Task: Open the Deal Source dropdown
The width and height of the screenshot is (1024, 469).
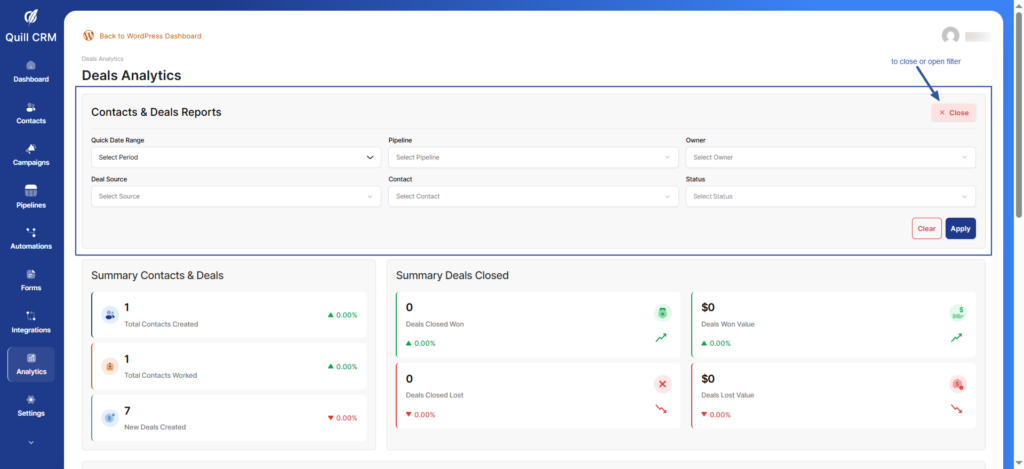Action: point(236,197)
